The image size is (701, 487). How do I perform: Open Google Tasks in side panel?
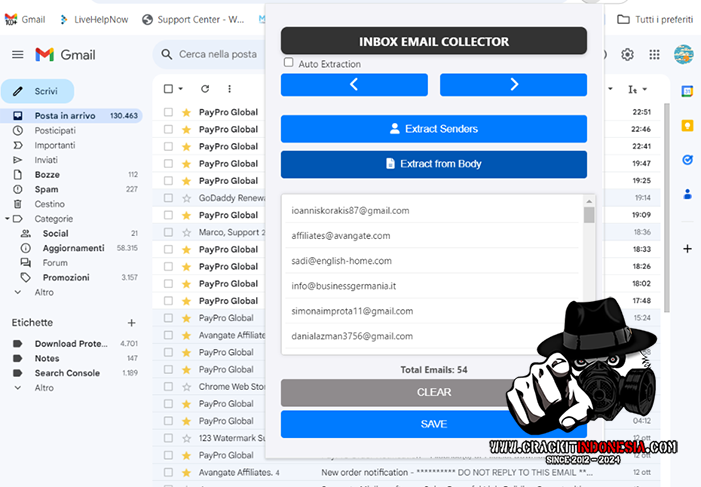tap(687, 159)
